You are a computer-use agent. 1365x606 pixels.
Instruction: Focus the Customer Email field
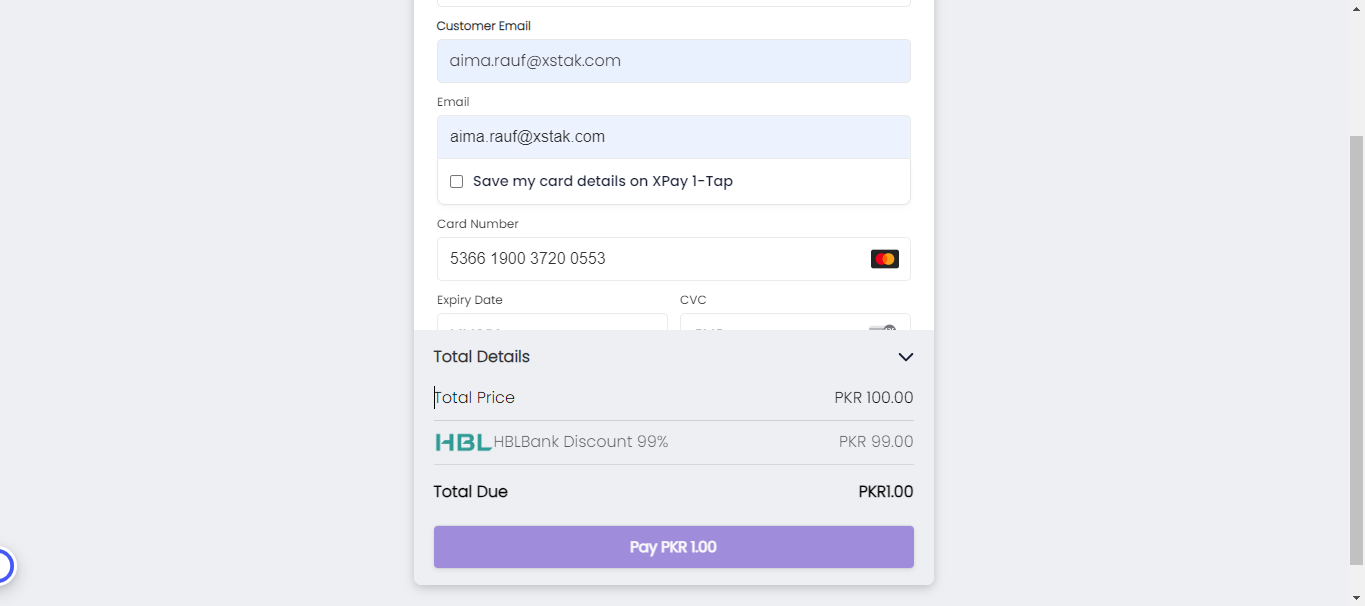[673, 61]
